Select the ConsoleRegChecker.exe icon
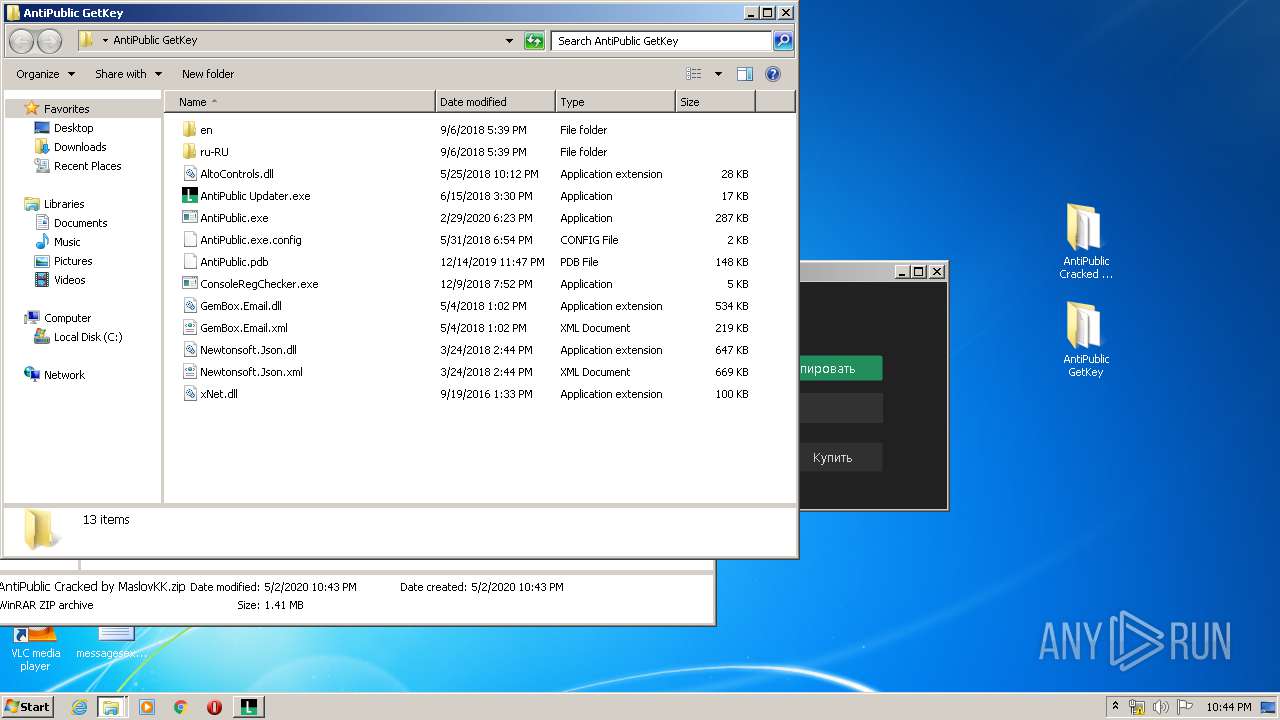The image size is (1280, 720). click(190, 284)
